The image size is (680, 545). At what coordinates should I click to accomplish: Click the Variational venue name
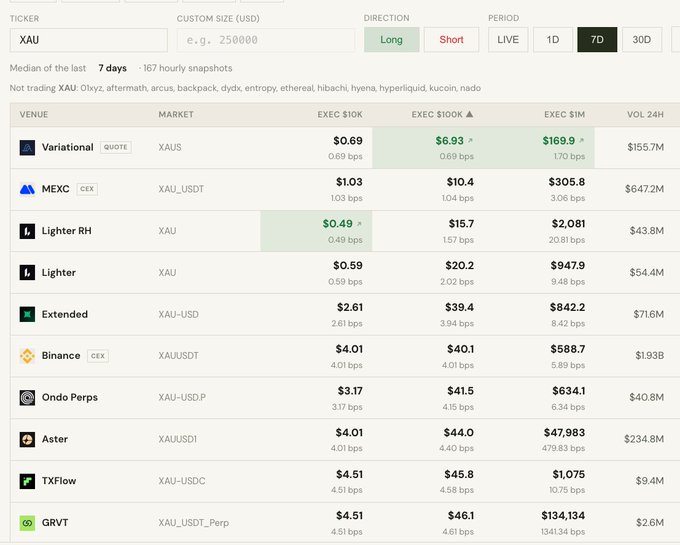[68, 147]
